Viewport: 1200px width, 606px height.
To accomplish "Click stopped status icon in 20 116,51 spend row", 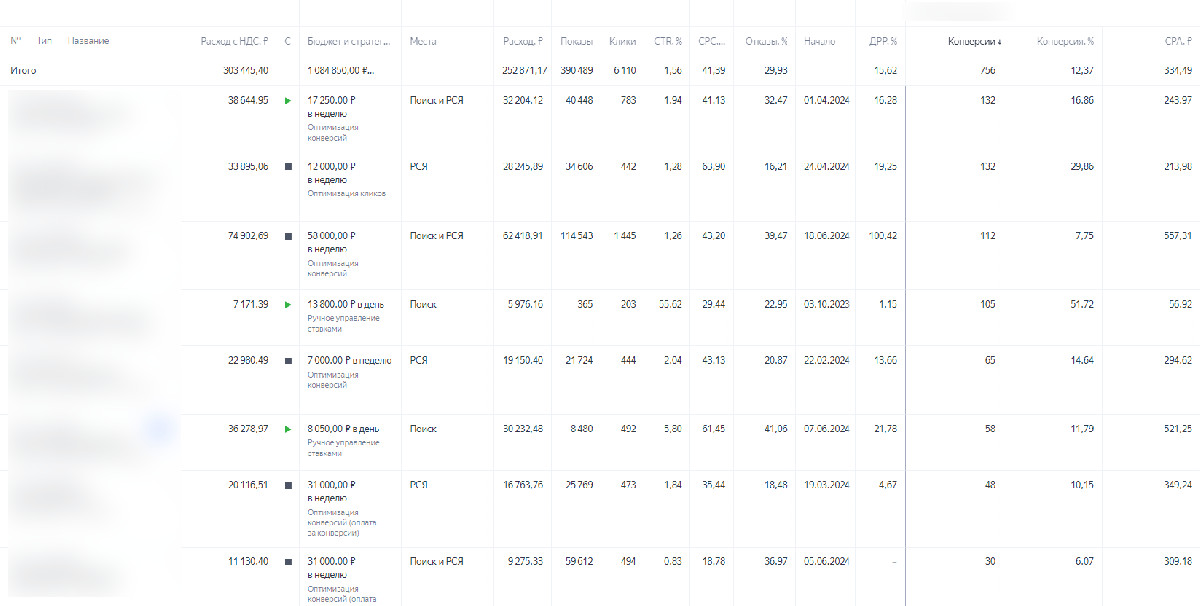I will pos(288,485).
